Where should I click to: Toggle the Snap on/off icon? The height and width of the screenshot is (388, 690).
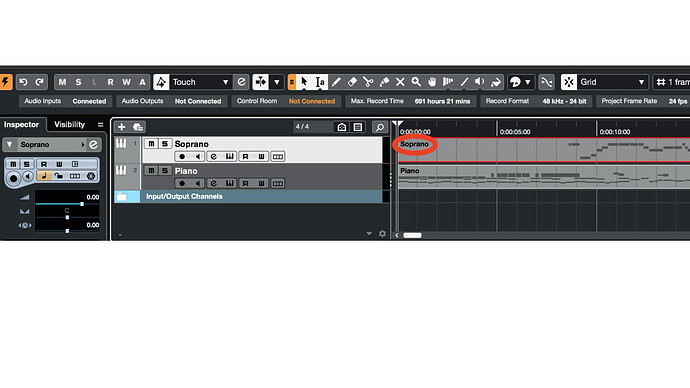click(x=569, y=82)
